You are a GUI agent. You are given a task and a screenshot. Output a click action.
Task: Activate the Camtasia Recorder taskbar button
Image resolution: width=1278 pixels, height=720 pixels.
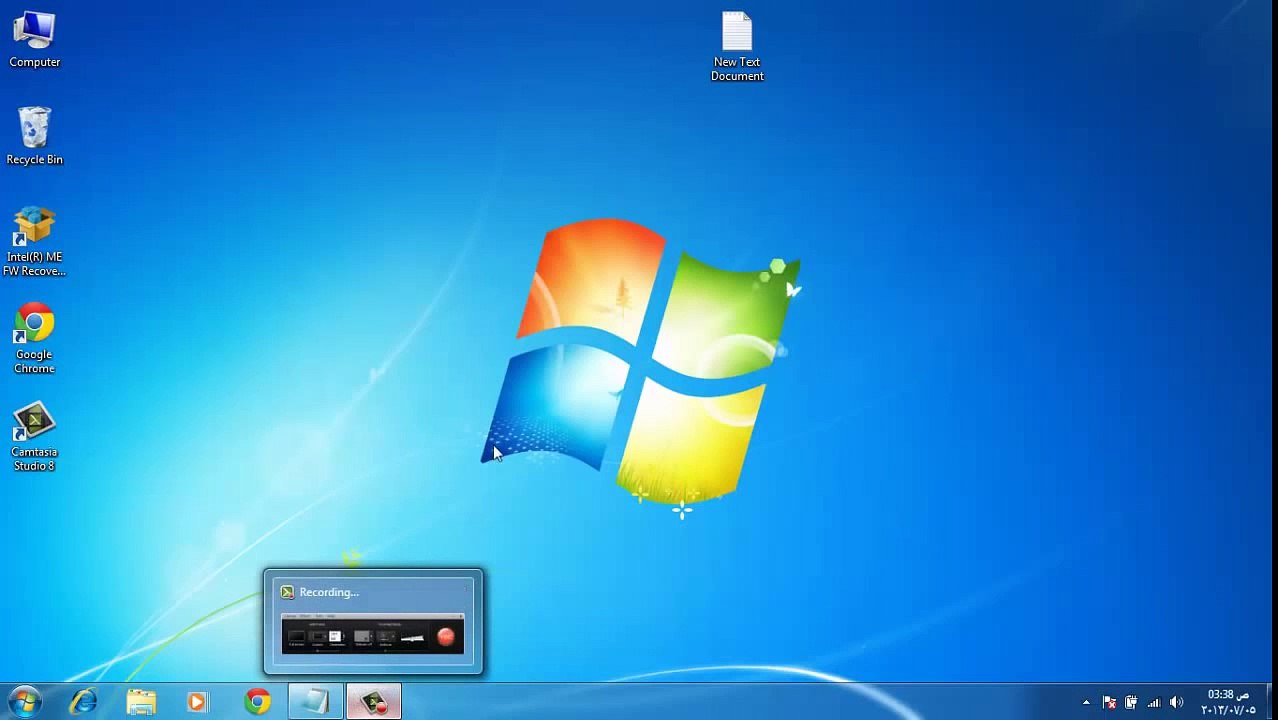click(374, 702)
